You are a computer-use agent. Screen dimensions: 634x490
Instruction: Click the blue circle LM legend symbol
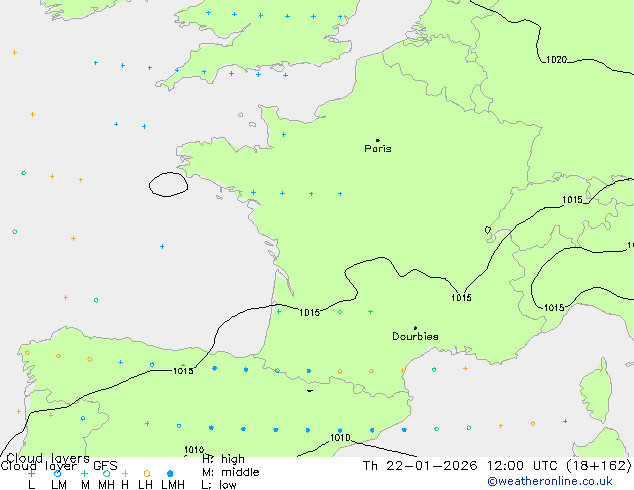point(57,473)
